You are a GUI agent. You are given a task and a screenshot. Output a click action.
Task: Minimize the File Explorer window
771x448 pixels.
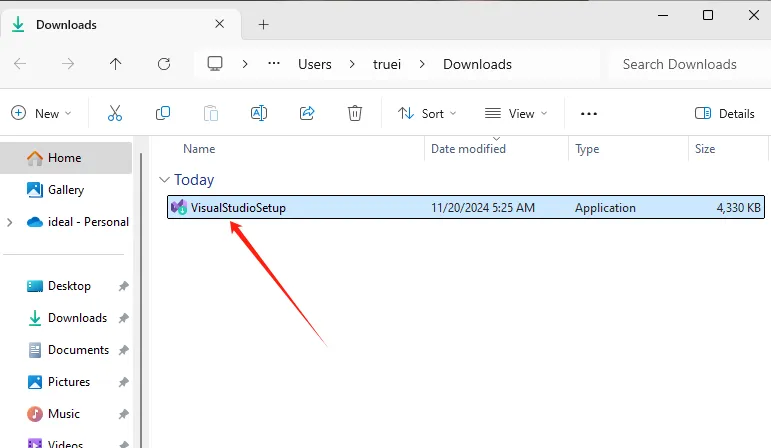point(663,15)
